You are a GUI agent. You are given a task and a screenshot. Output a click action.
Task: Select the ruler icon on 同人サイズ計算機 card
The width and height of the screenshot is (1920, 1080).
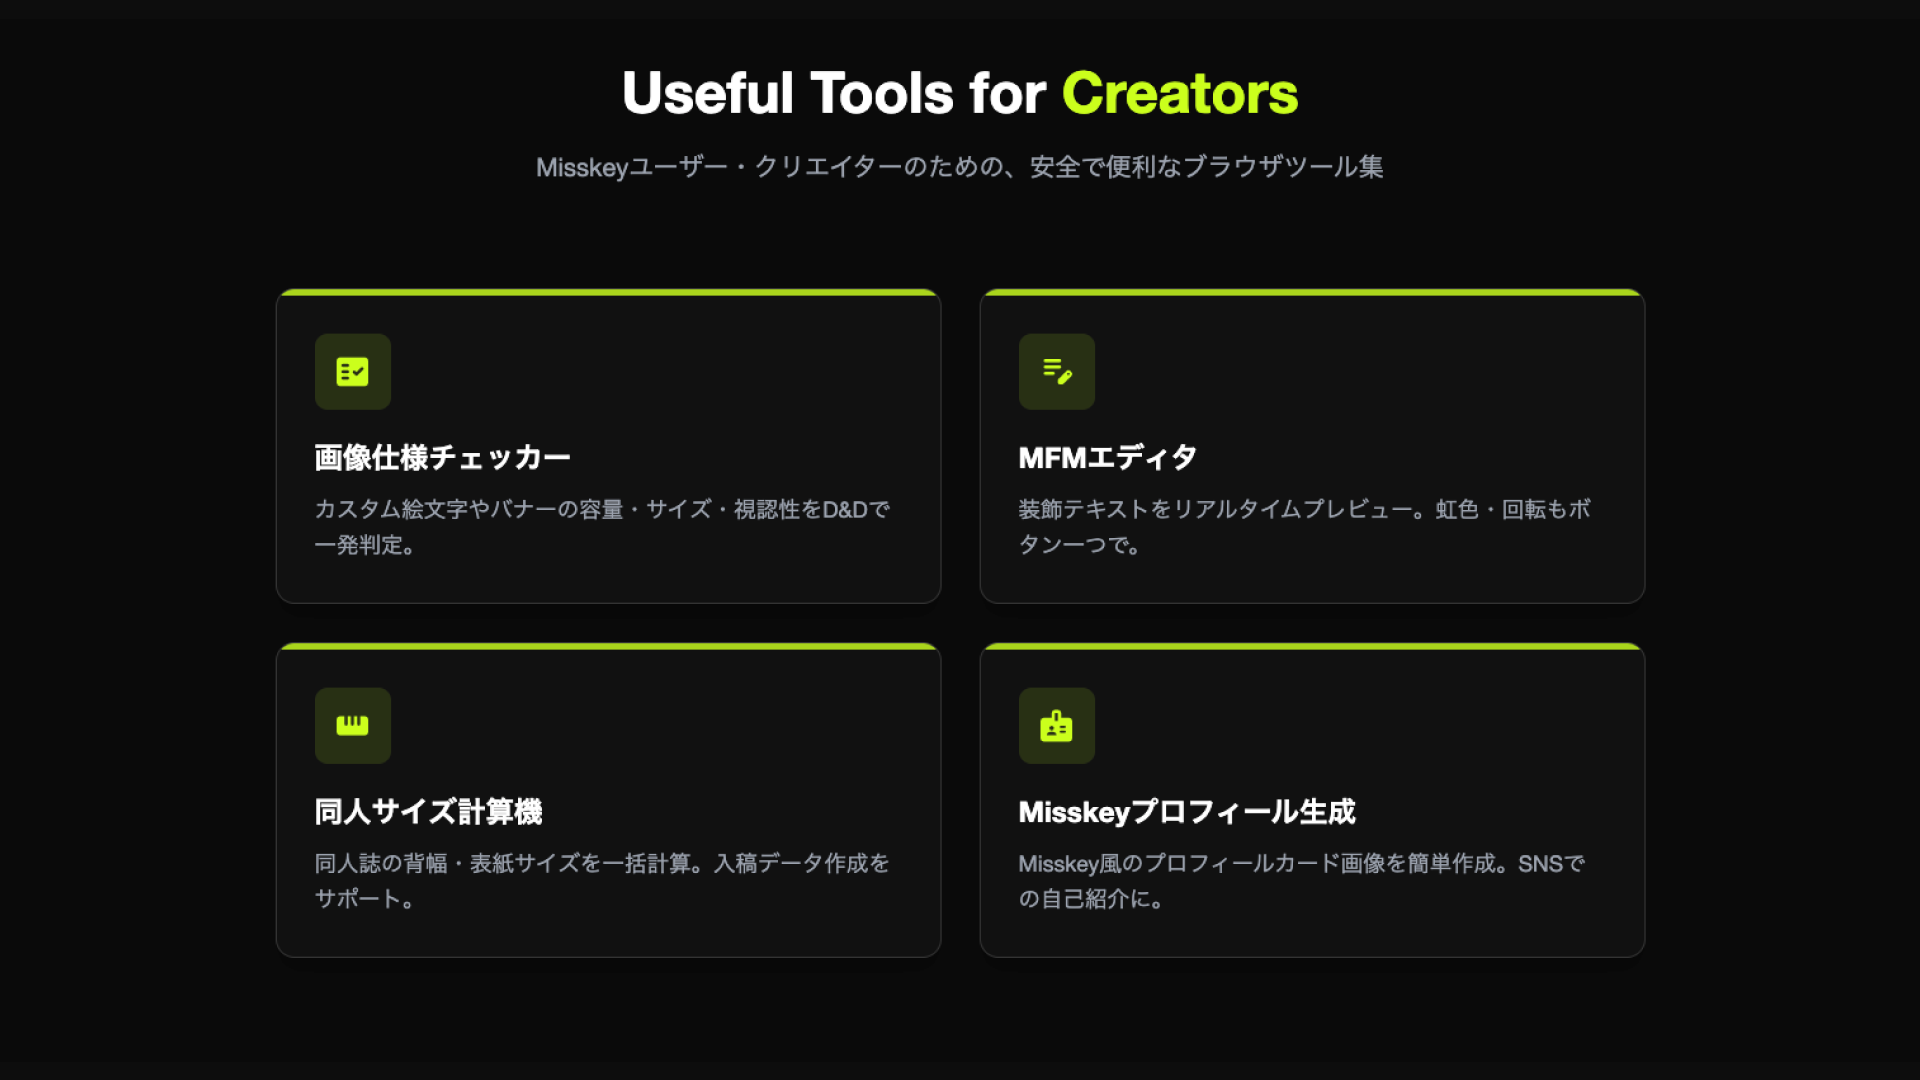point(352,725)
